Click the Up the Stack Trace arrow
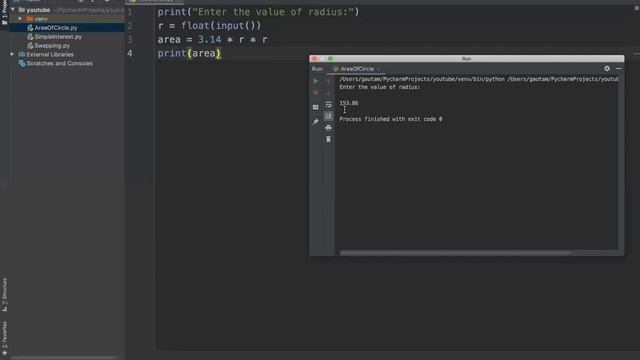The height and width of the screenshot is (360, 640). pos(329,81)
